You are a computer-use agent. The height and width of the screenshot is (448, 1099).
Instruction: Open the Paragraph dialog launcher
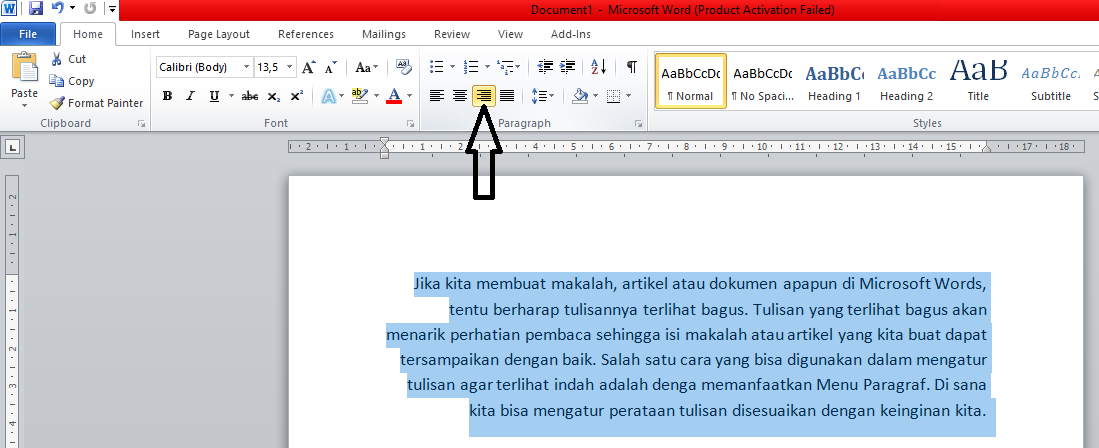pyautogui.click(x=639, y=123)
